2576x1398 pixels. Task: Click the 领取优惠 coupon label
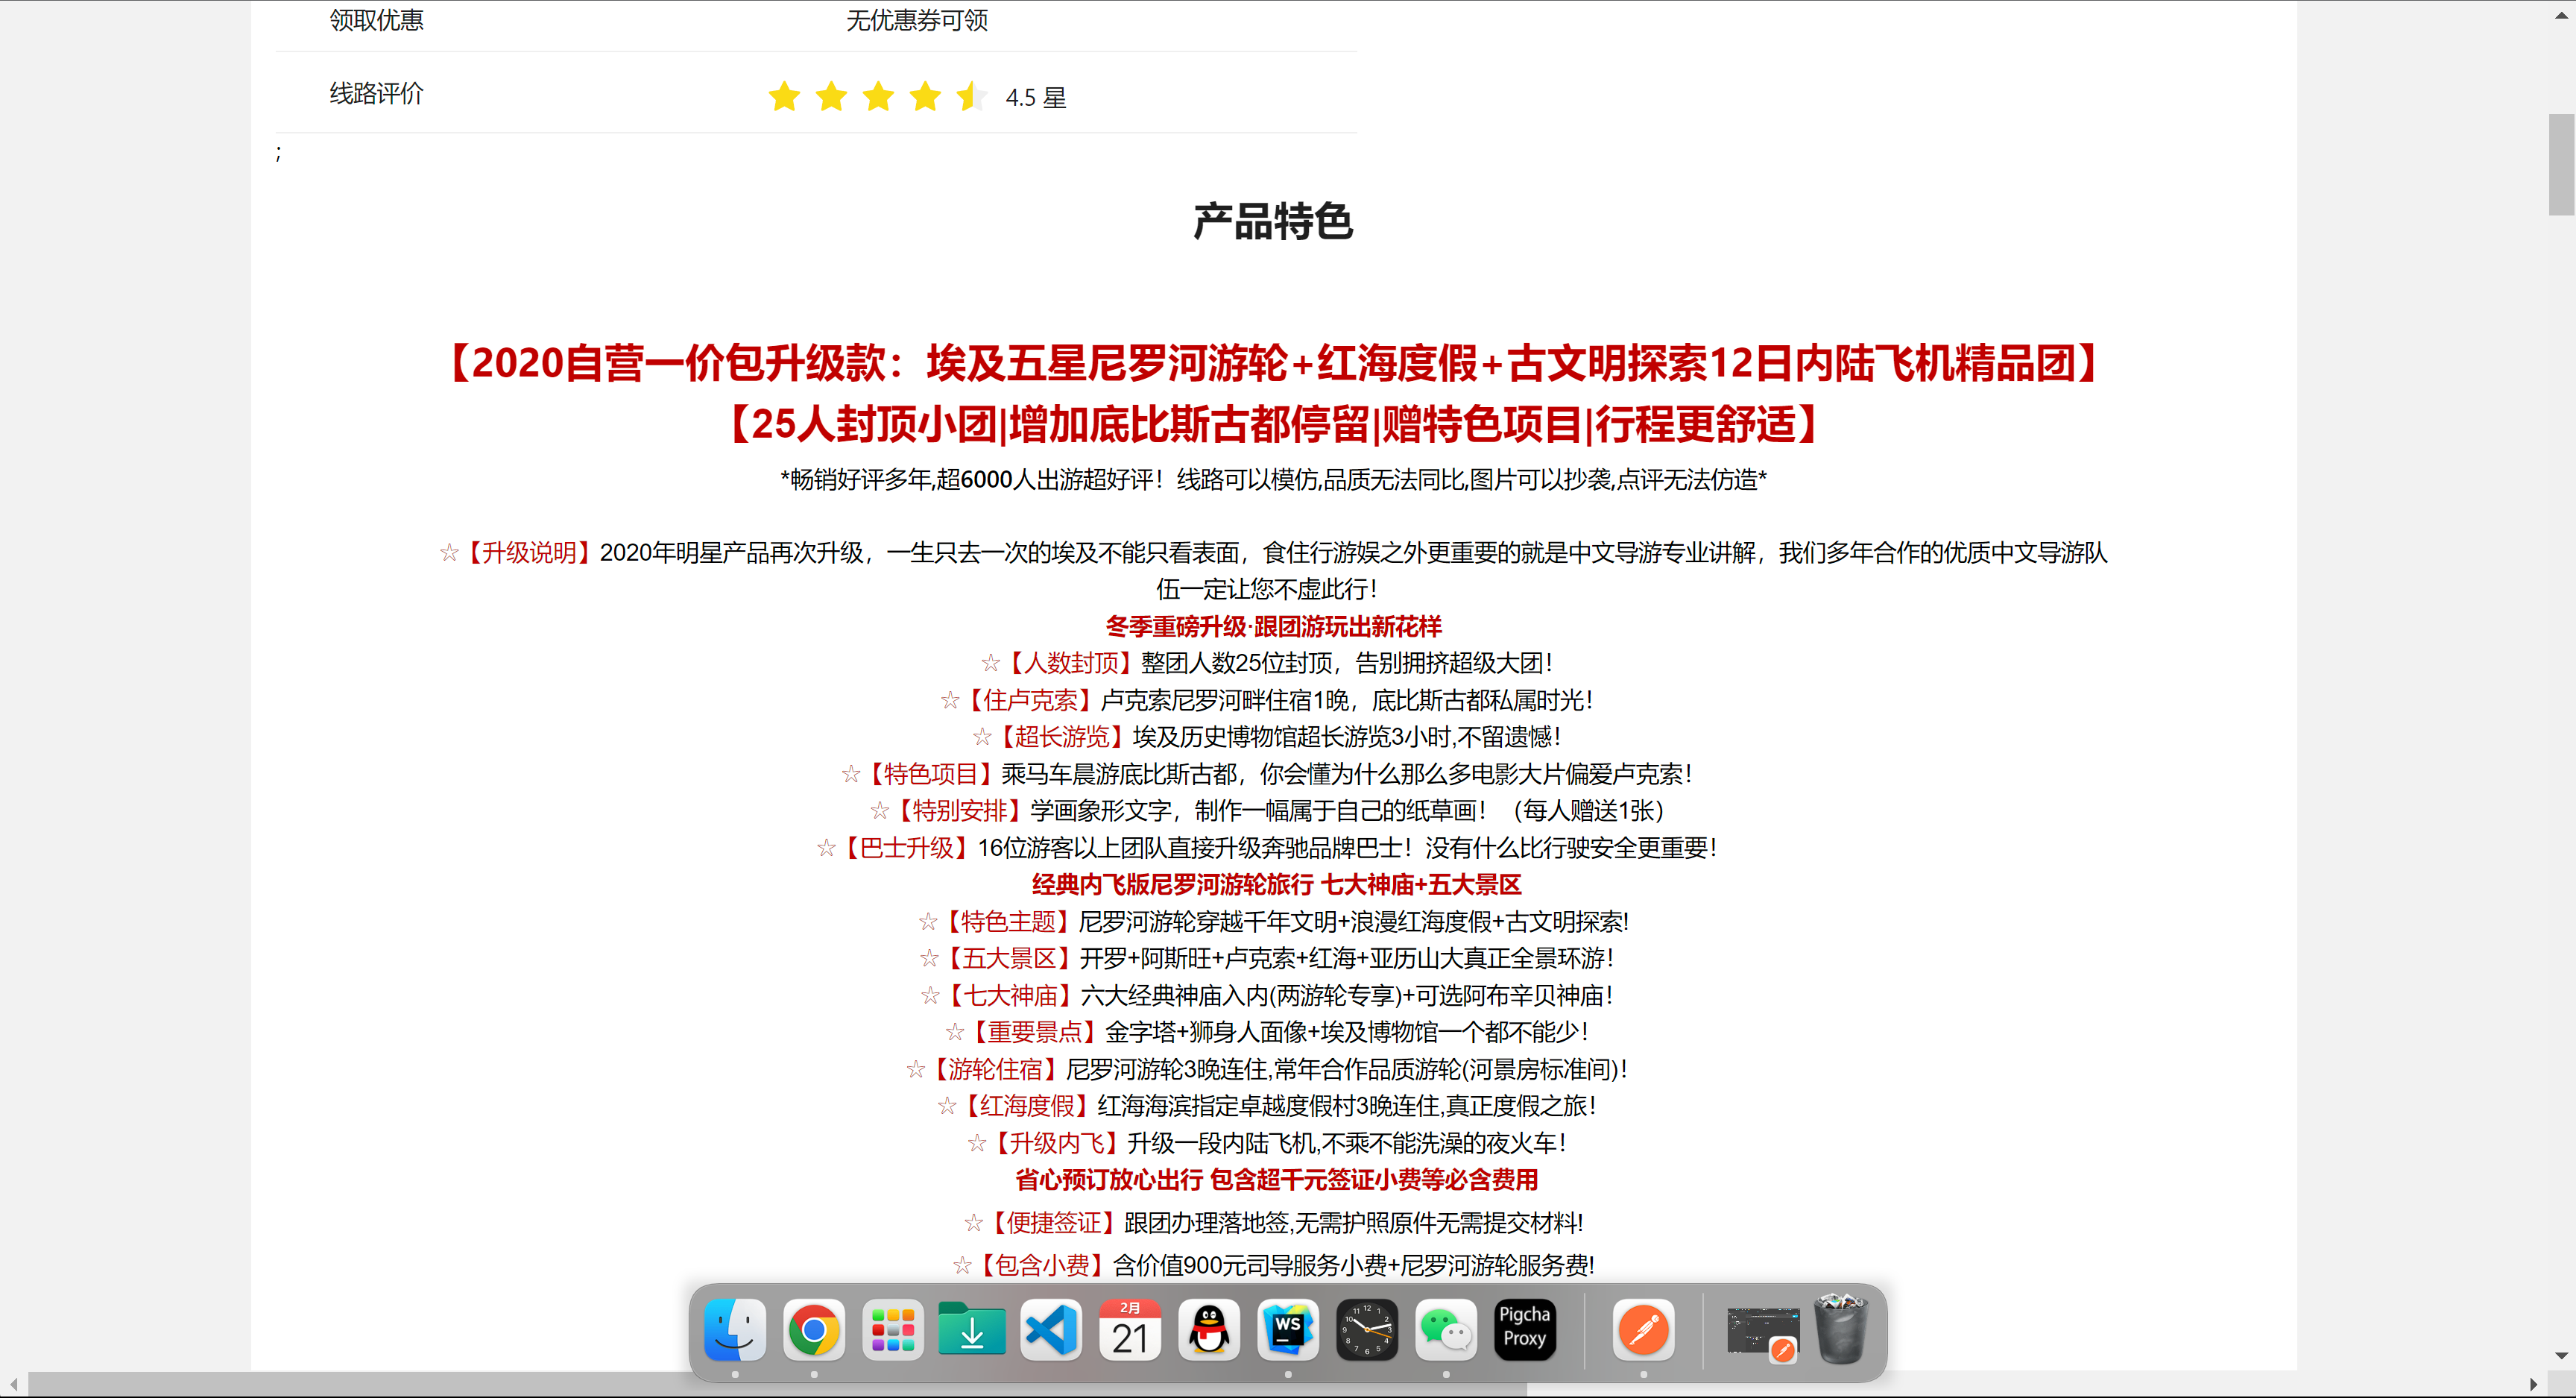pos(377,21)
